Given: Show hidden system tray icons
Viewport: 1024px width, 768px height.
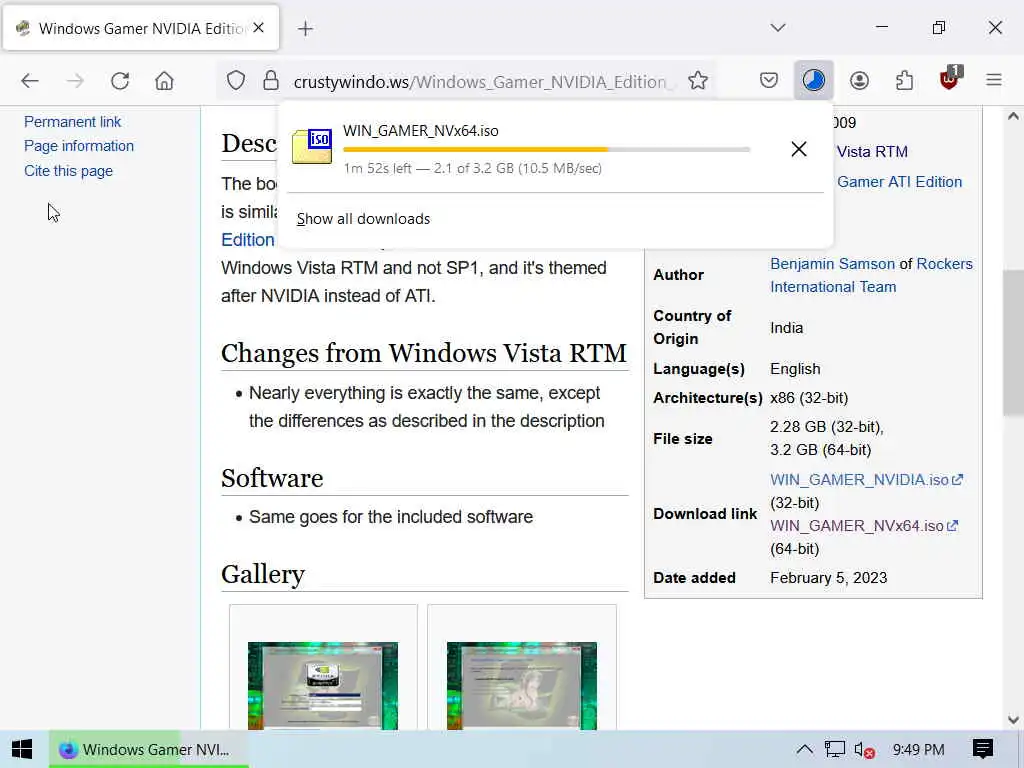Looking at the screenshot, I should click(805, 750).
